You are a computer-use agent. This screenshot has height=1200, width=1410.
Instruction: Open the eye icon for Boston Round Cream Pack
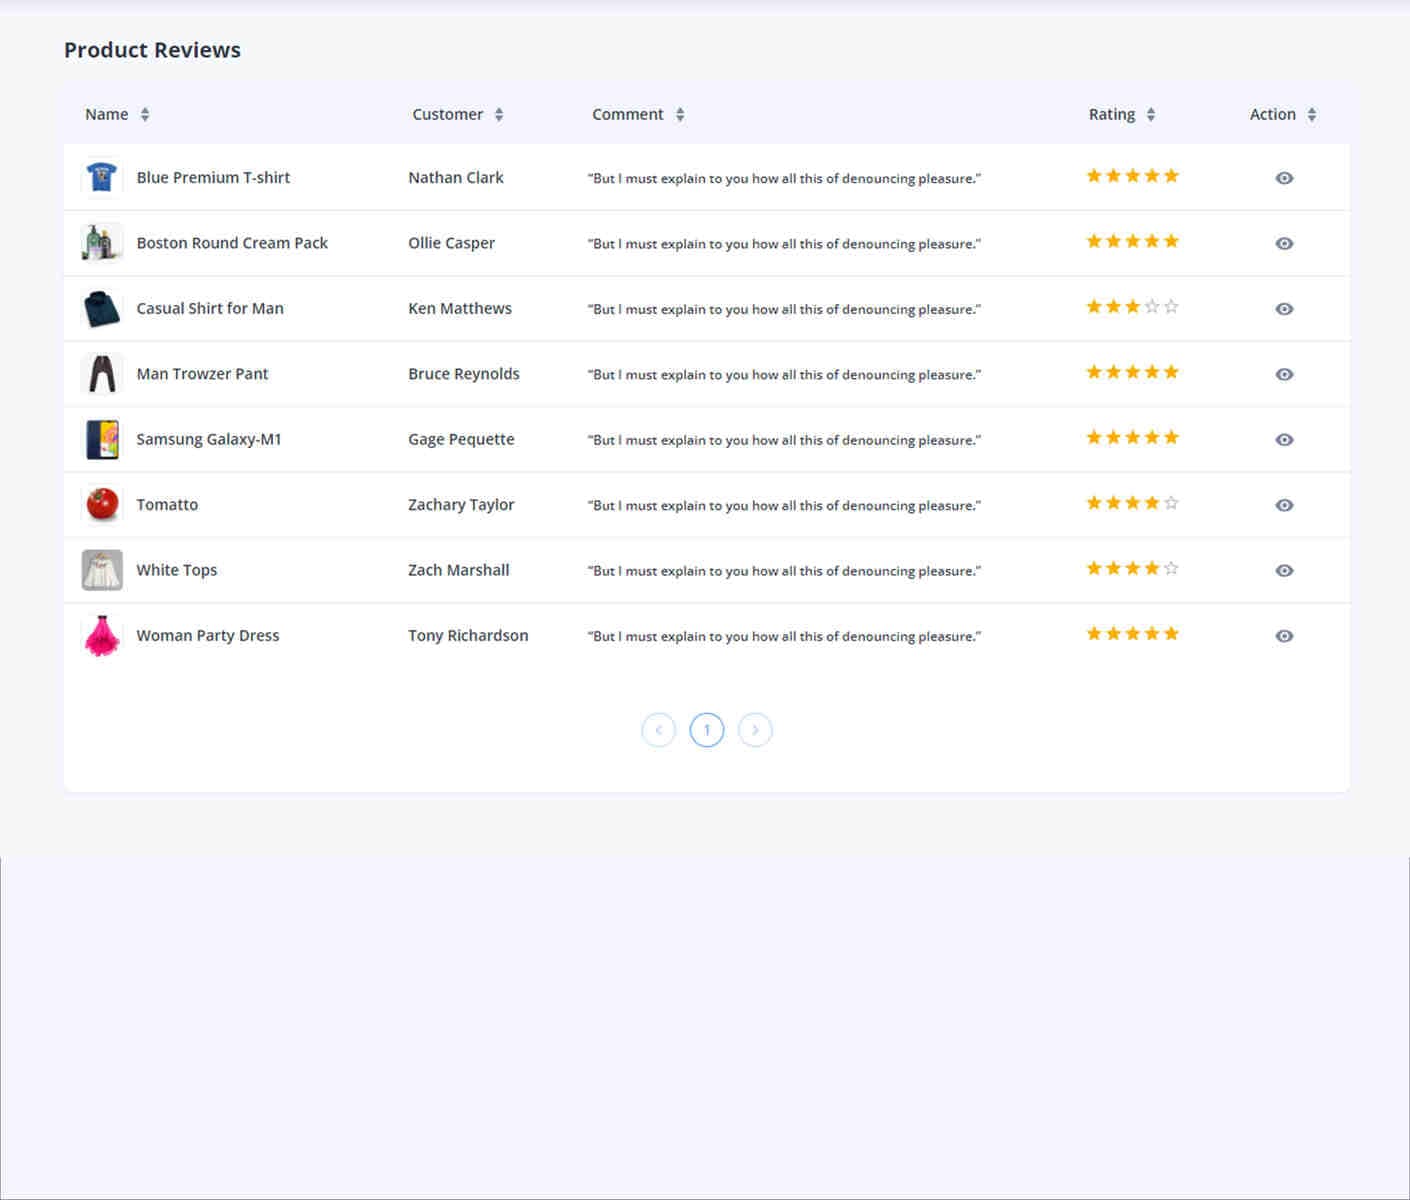pos(1284,243)
